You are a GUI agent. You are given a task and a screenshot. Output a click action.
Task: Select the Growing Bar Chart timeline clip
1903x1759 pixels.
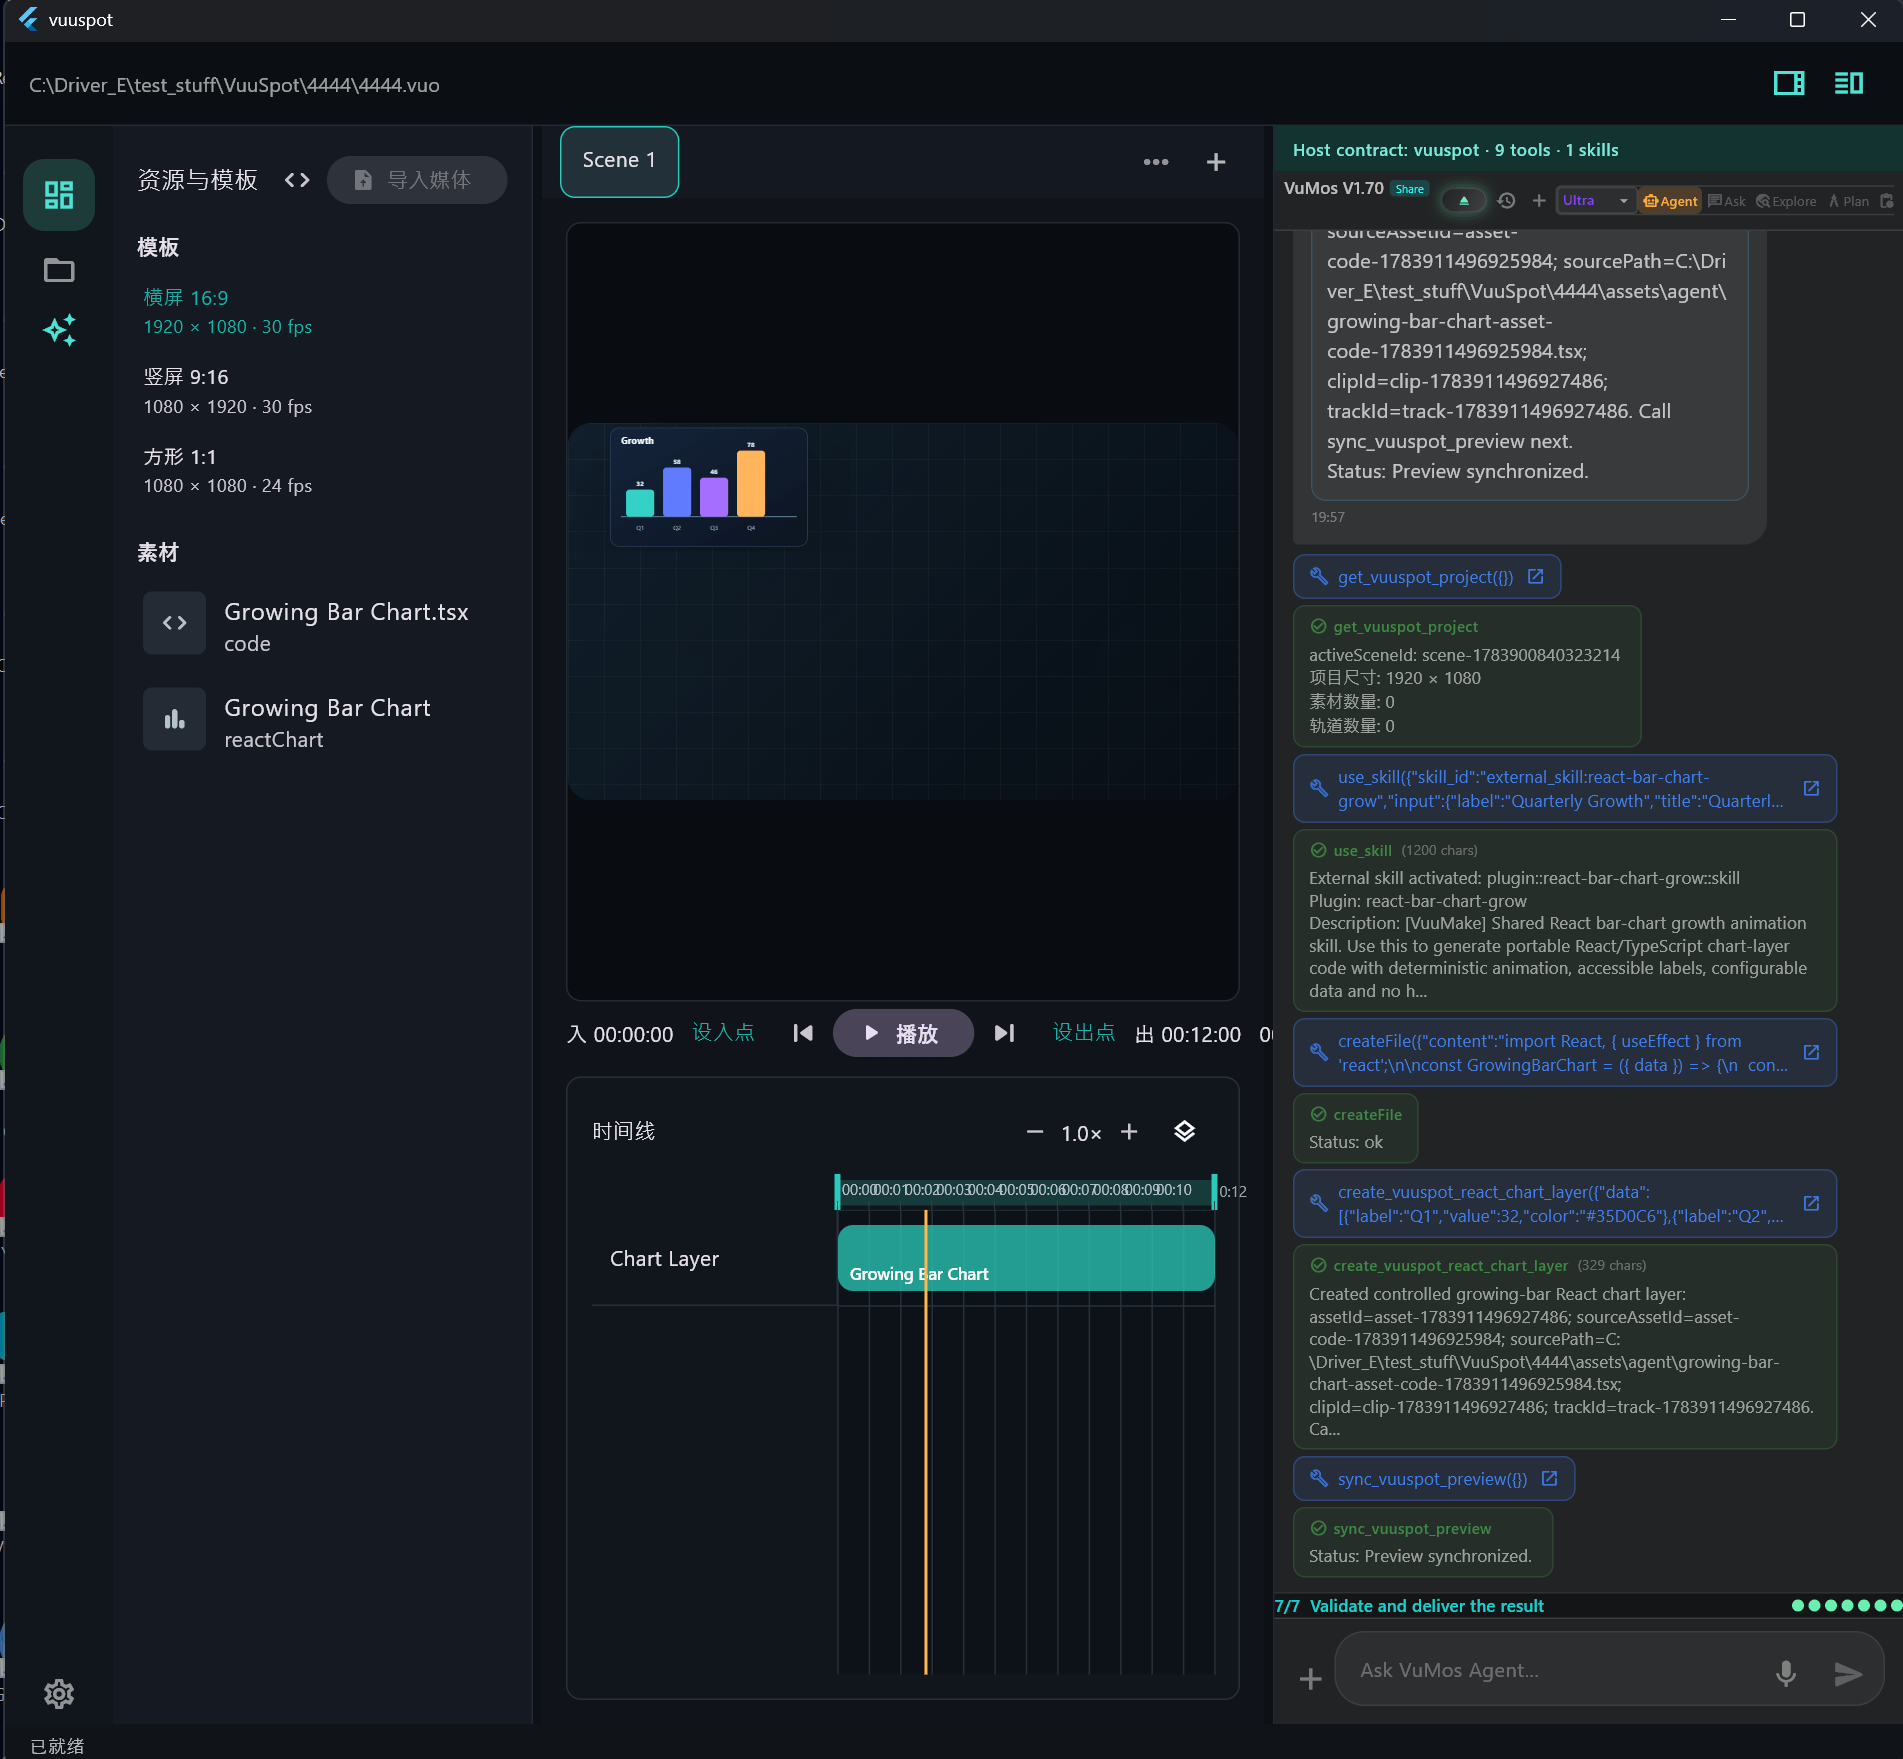(x=1026, y=1258)
